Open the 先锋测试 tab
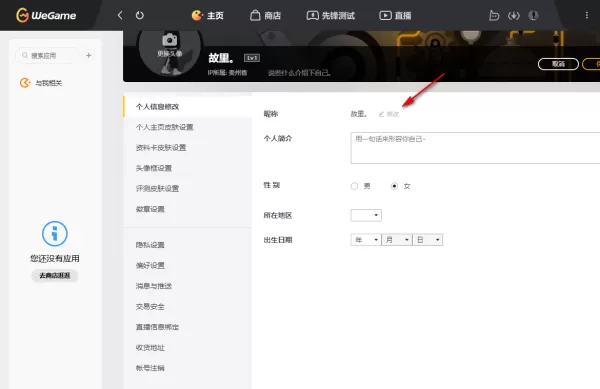Image resolution: width=600 pixels, height=389 pixels. click(x=331, y=15)
